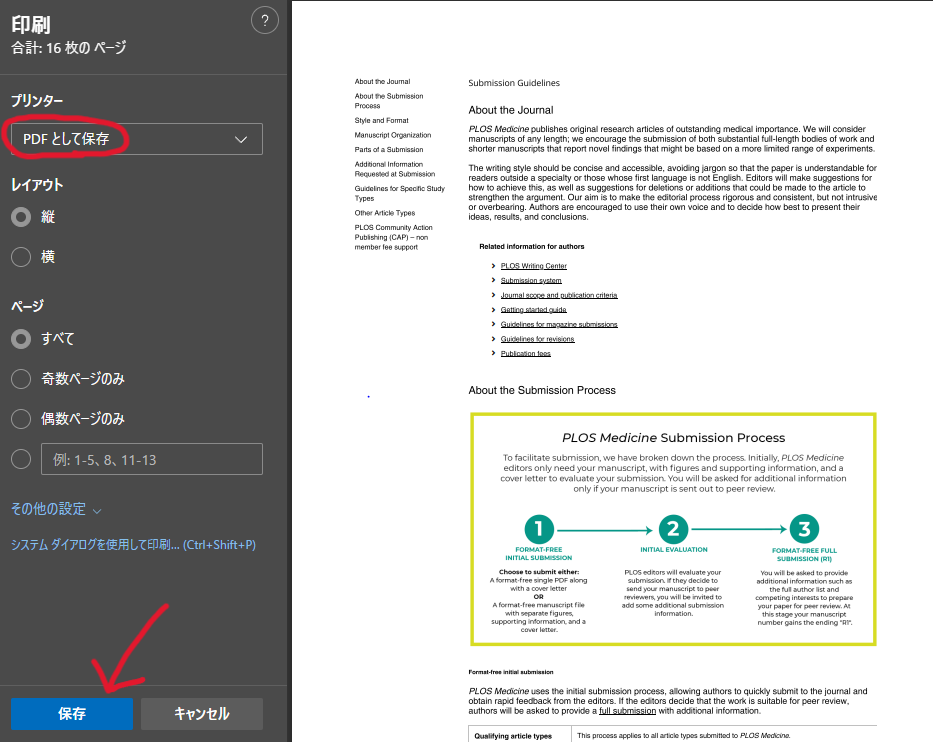Open the print help question mark icon
The width and height of the screenshot is (933, 742).
click(x=265, y=21)
